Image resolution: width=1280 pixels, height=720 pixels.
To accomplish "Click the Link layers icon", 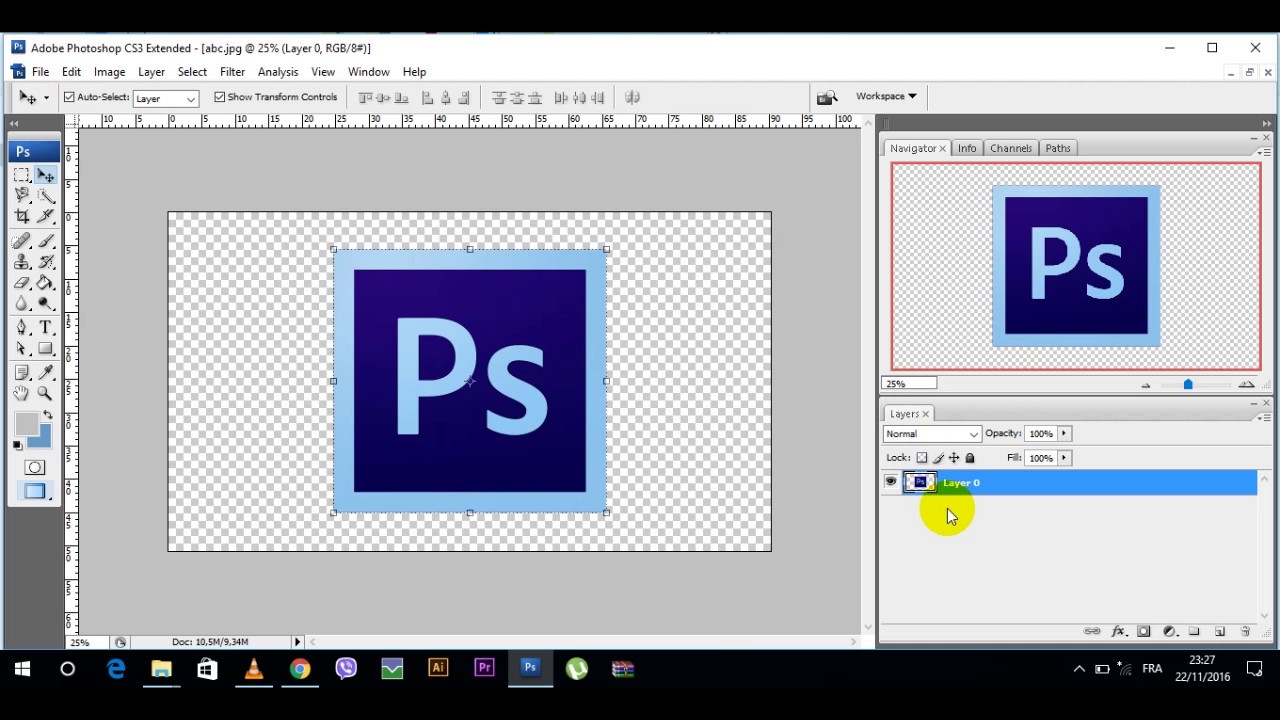I will 1092,632.
